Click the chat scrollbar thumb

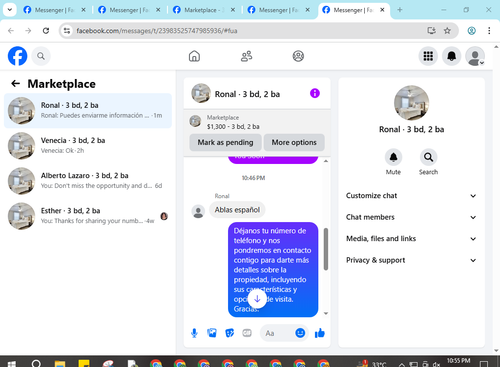pyautogui.click(x=326, y=249)
